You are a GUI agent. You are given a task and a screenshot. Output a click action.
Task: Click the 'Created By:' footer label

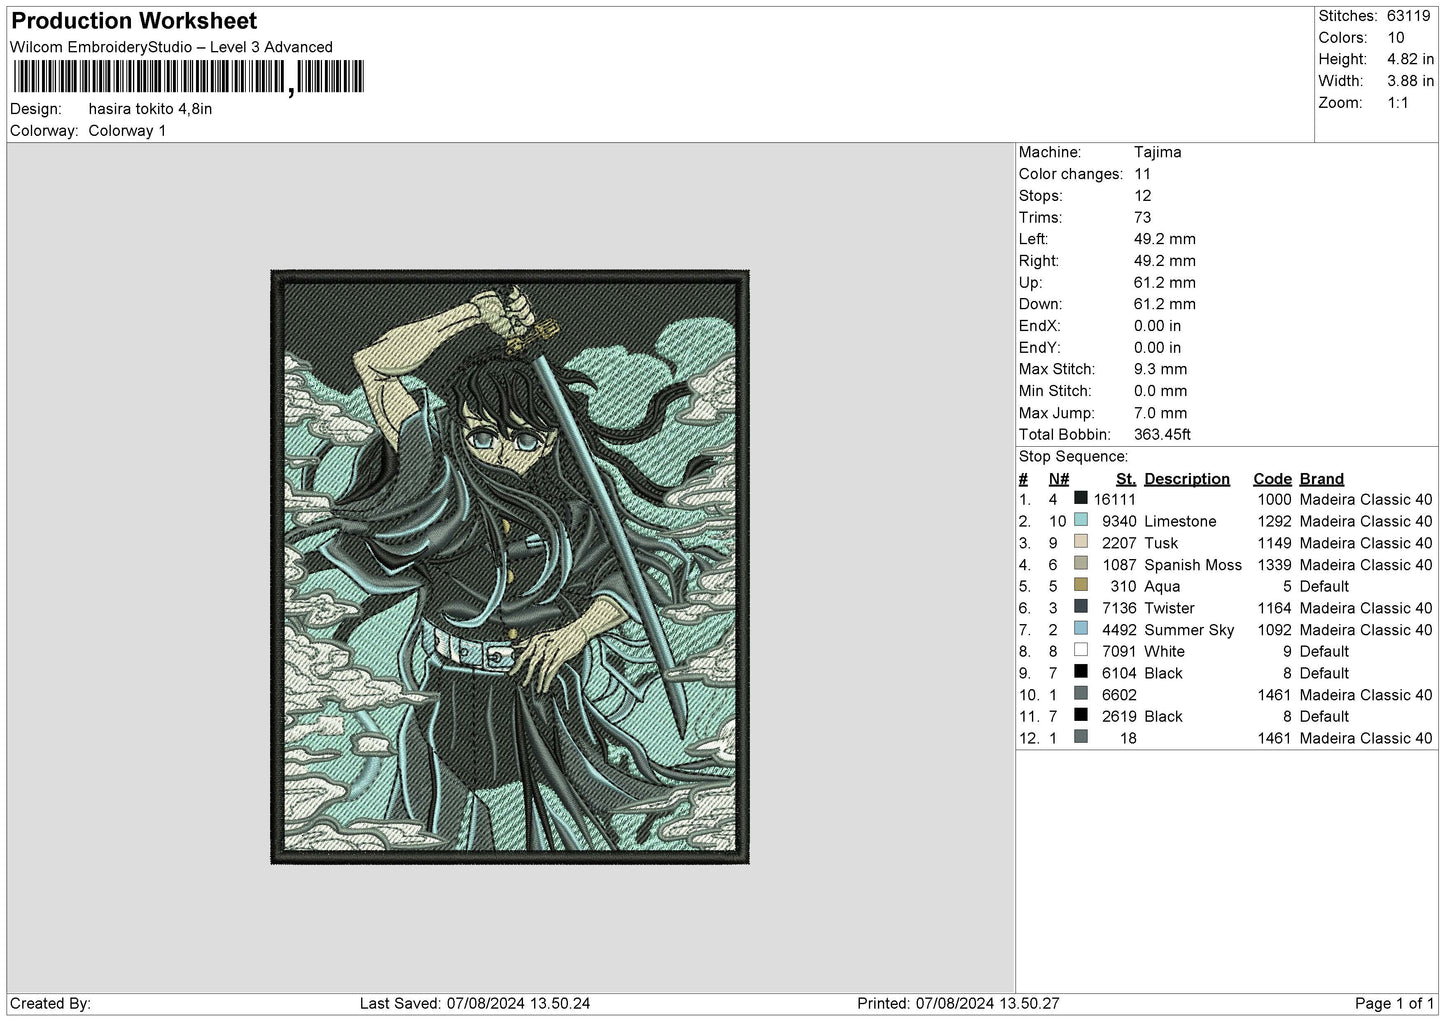[x=50, y=1004]
